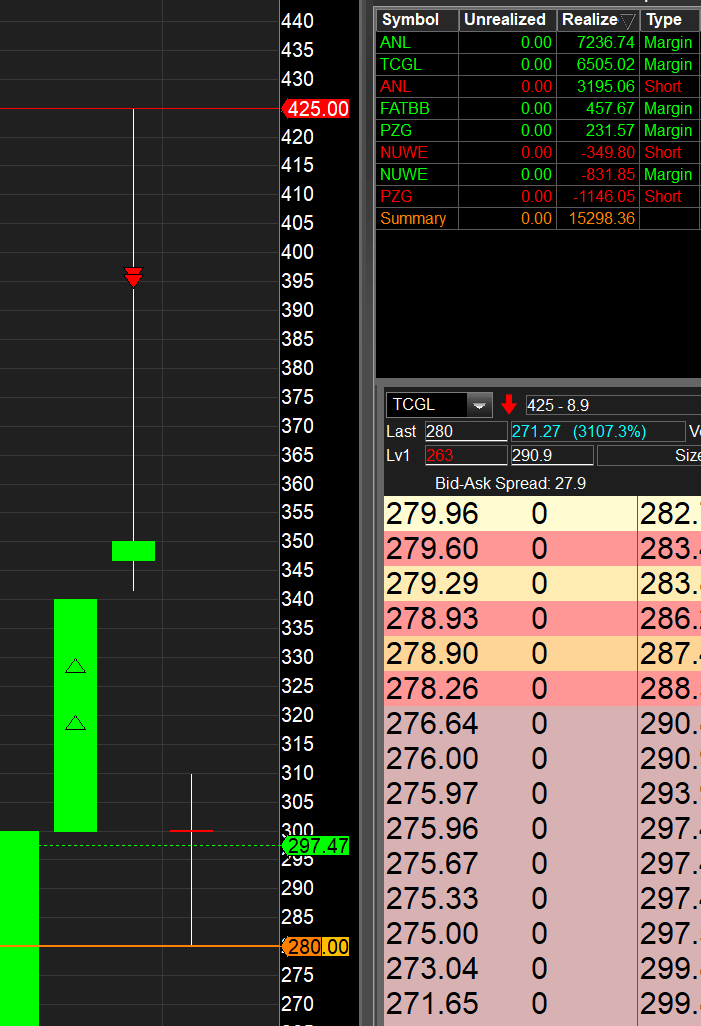
Task: Select the red PZG row with -1146.05
Action: click(538, 196)
